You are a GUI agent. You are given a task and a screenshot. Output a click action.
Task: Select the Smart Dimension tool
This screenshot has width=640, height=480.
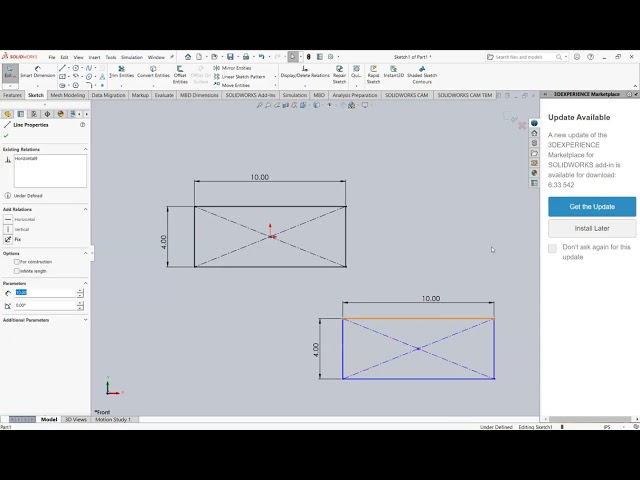coord(38,72)
